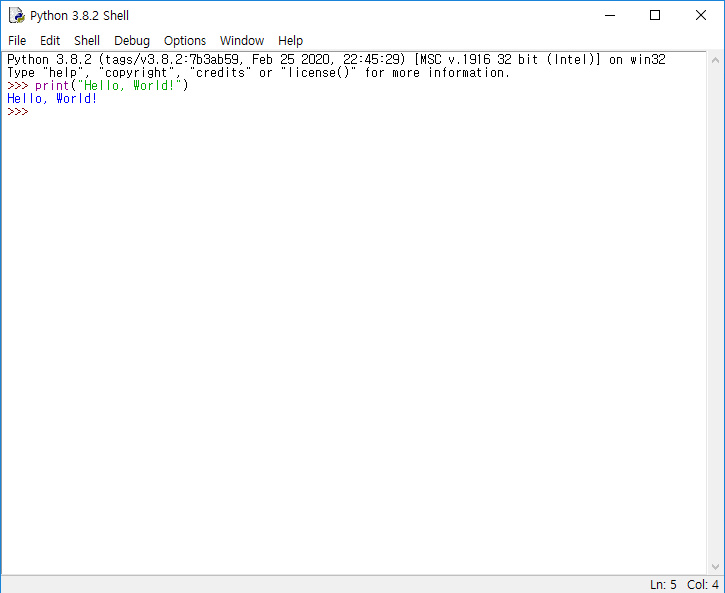The width and height of the screenshot is (725, 593).
Task: Click the Python IDLE icon in title bar
Action: tap(17, 15)
